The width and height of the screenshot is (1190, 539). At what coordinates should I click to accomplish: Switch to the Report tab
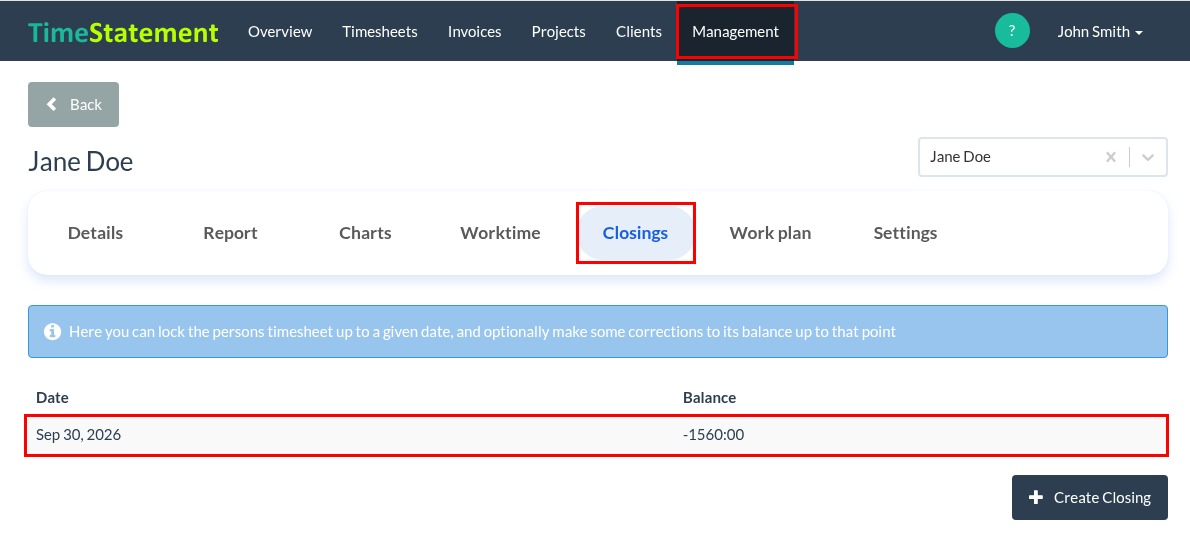(231, 233)
